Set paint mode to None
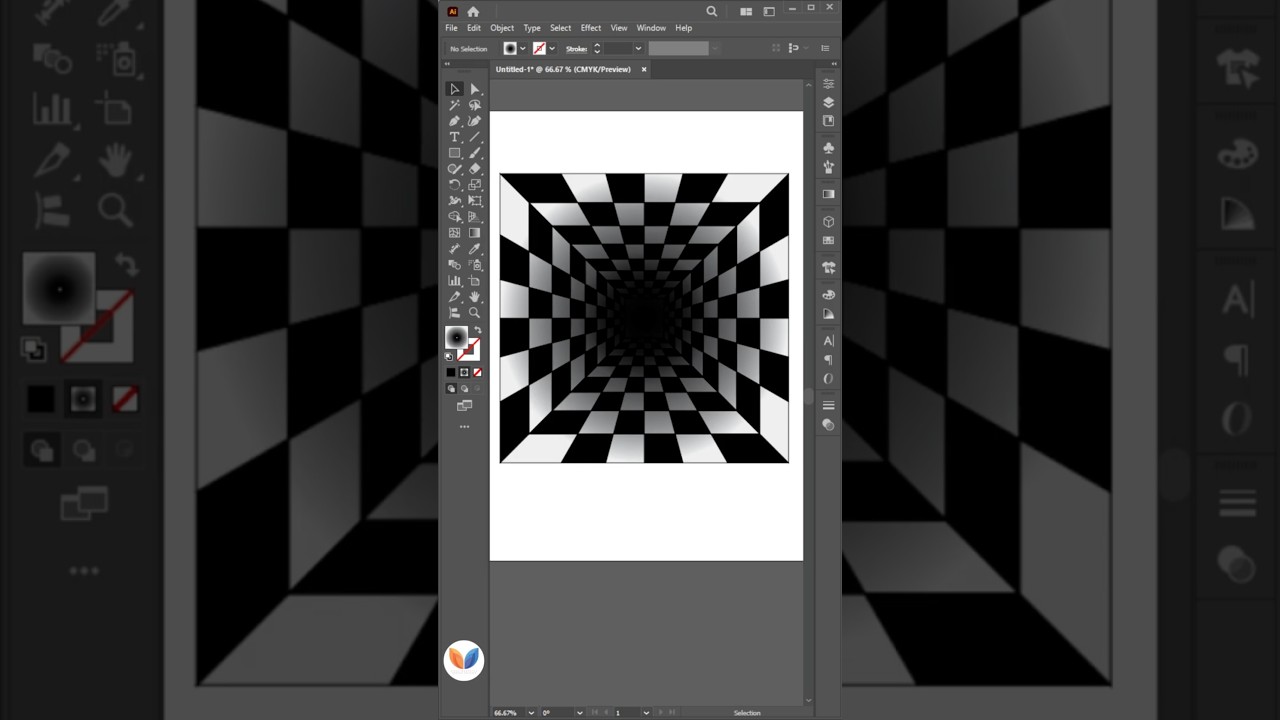Image resolution: width=1280 pixels, height=720 pixels. point(477,373)
